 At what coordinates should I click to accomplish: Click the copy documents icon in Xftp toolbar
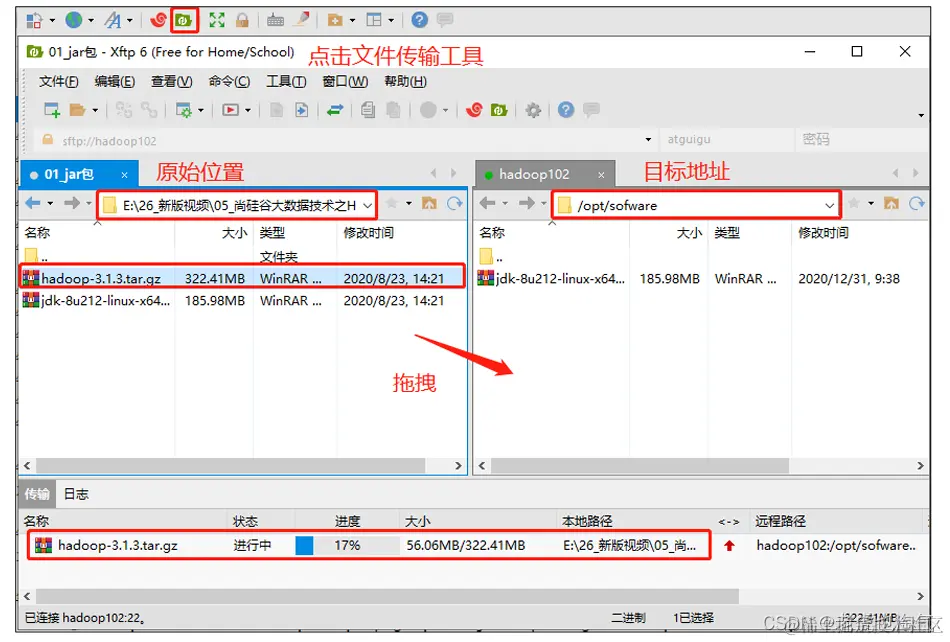pos(368,110)
